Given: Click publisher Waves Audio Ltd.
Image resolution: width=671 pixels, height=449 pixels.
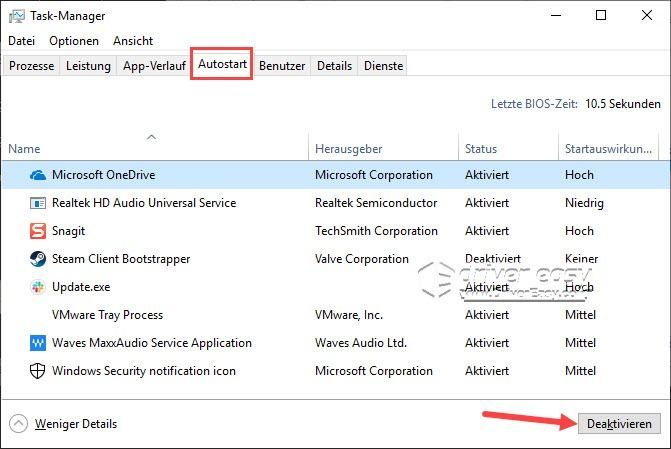Looking at the screenshot, I should 361,343.
